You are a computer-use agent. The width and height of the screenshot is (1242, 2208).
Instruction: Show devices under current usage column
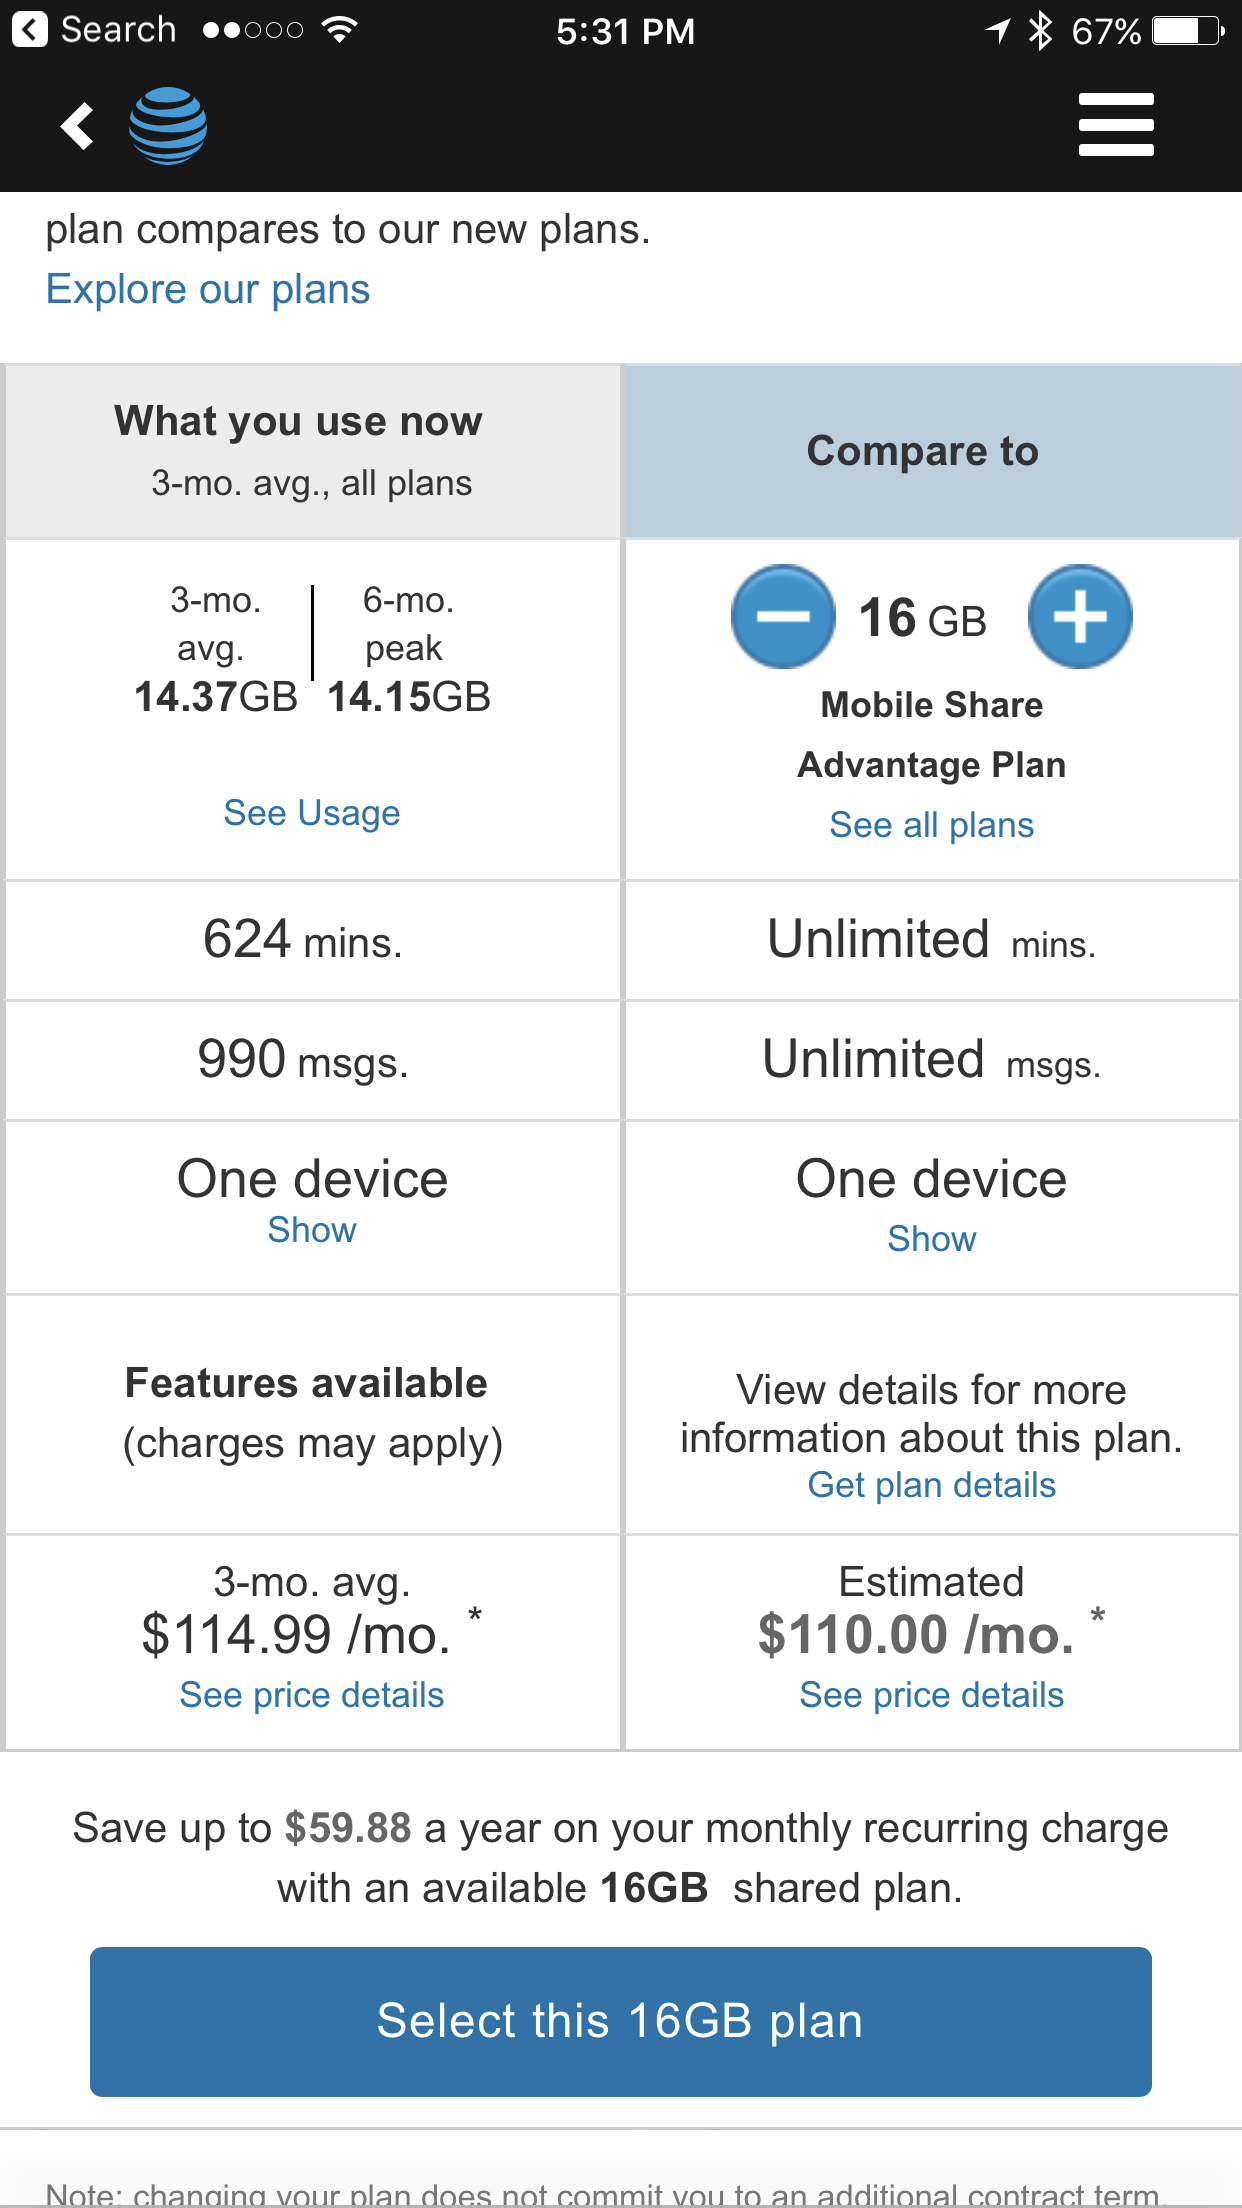312,1230
